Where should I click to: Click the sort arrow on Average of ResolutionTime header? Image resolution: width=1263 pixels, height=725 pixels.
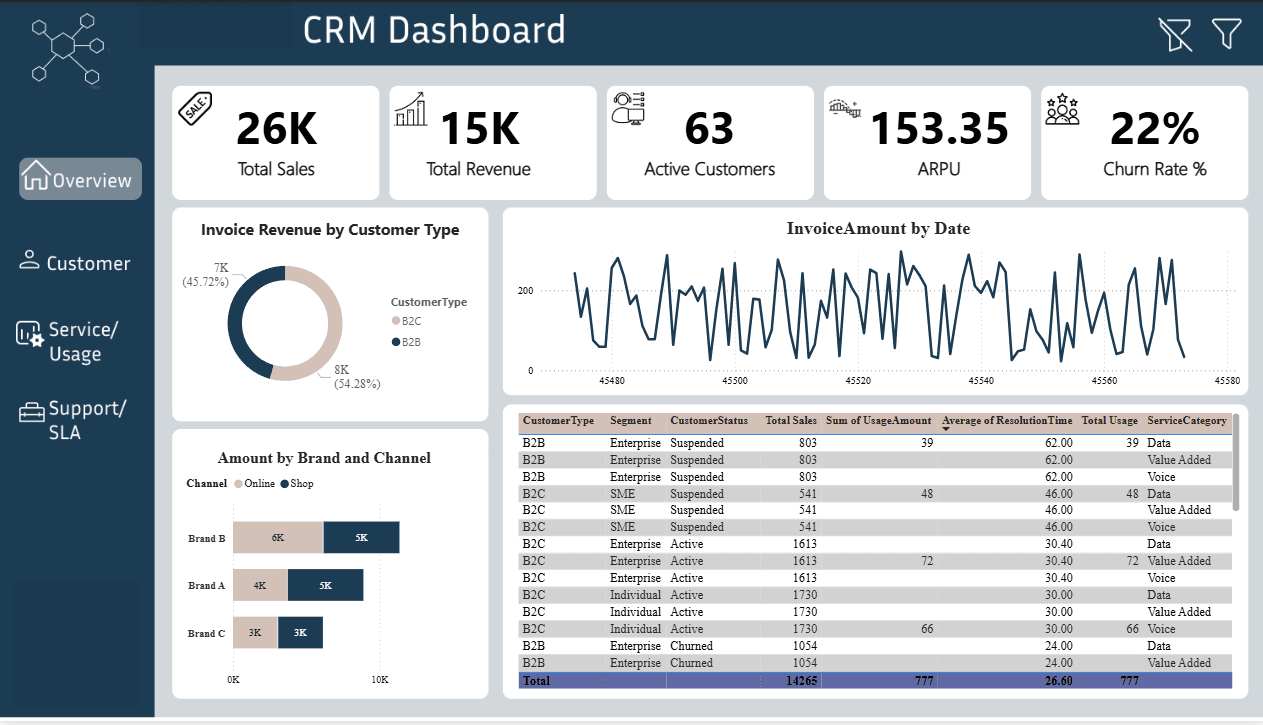click(947, 430)
